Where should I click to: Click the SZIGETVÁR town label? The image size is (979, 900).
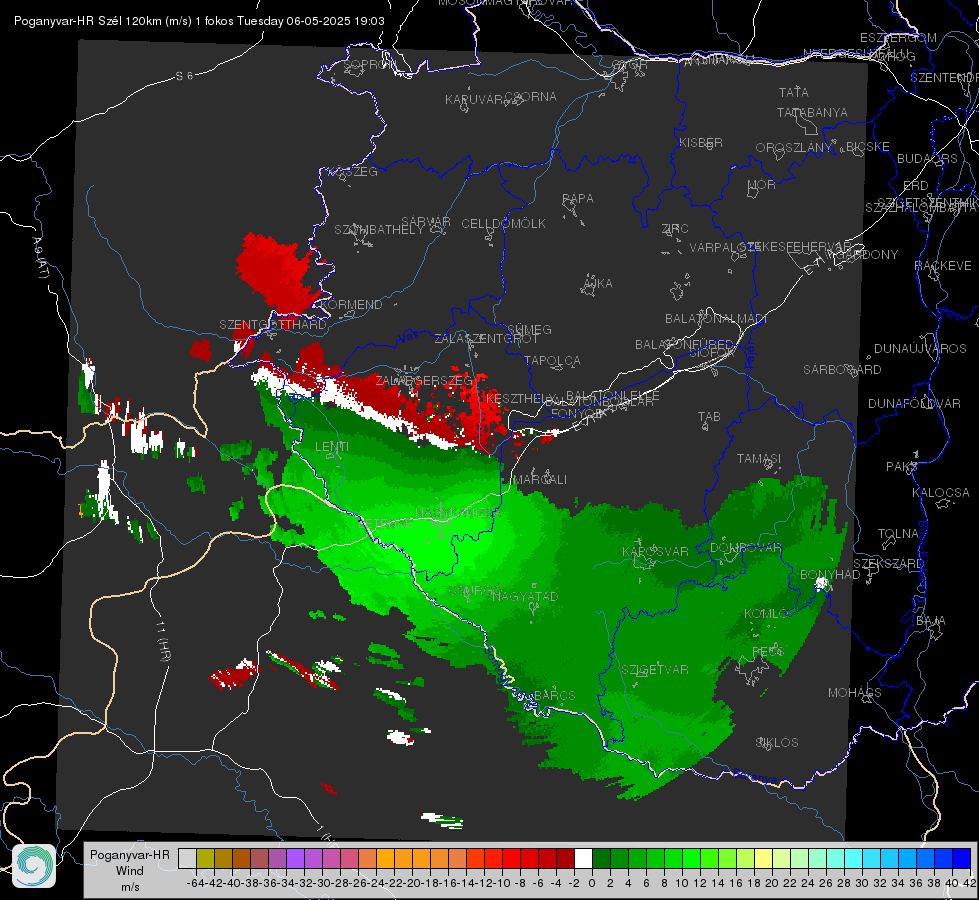pos(655,670)
